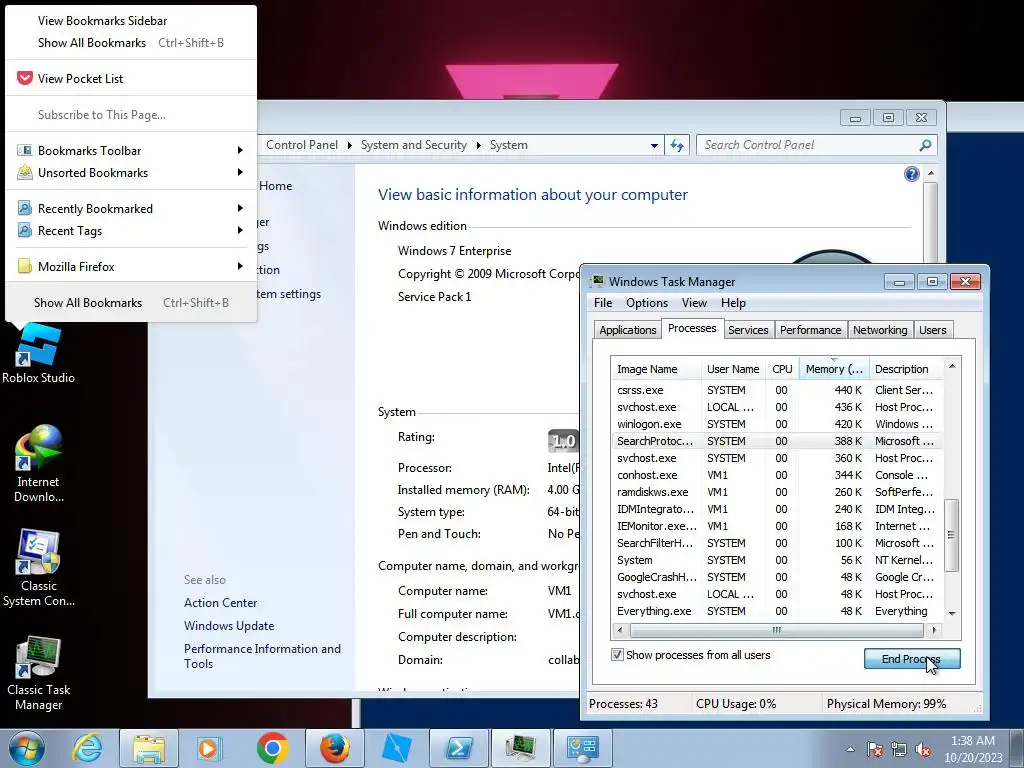The width and height of the screenshot is (1024, 768).
Task: Click the taskbar clock showing 1:38 AM
Action: click(972, 749)
